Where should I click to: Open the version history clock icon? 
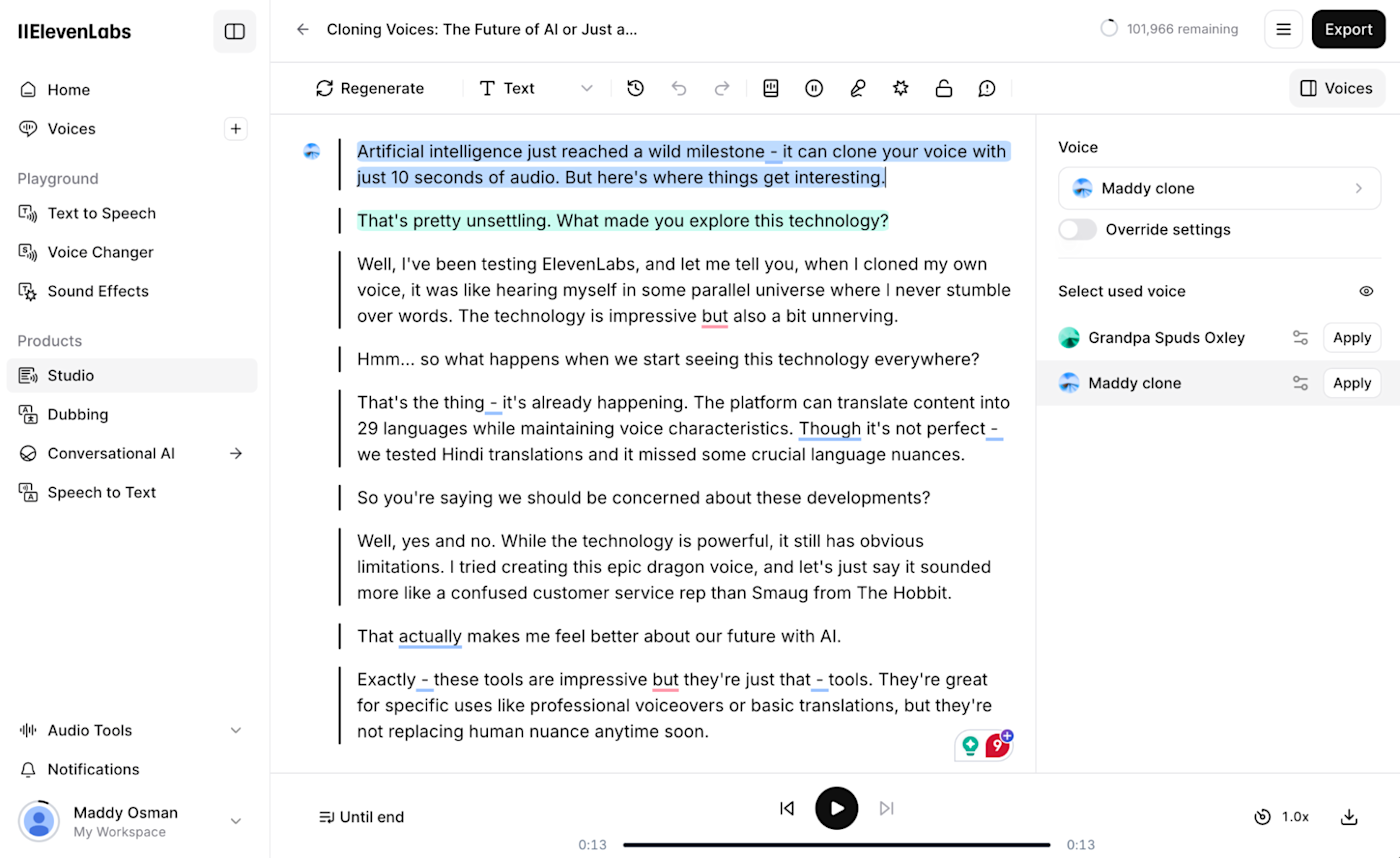click(x=636, y=88)
